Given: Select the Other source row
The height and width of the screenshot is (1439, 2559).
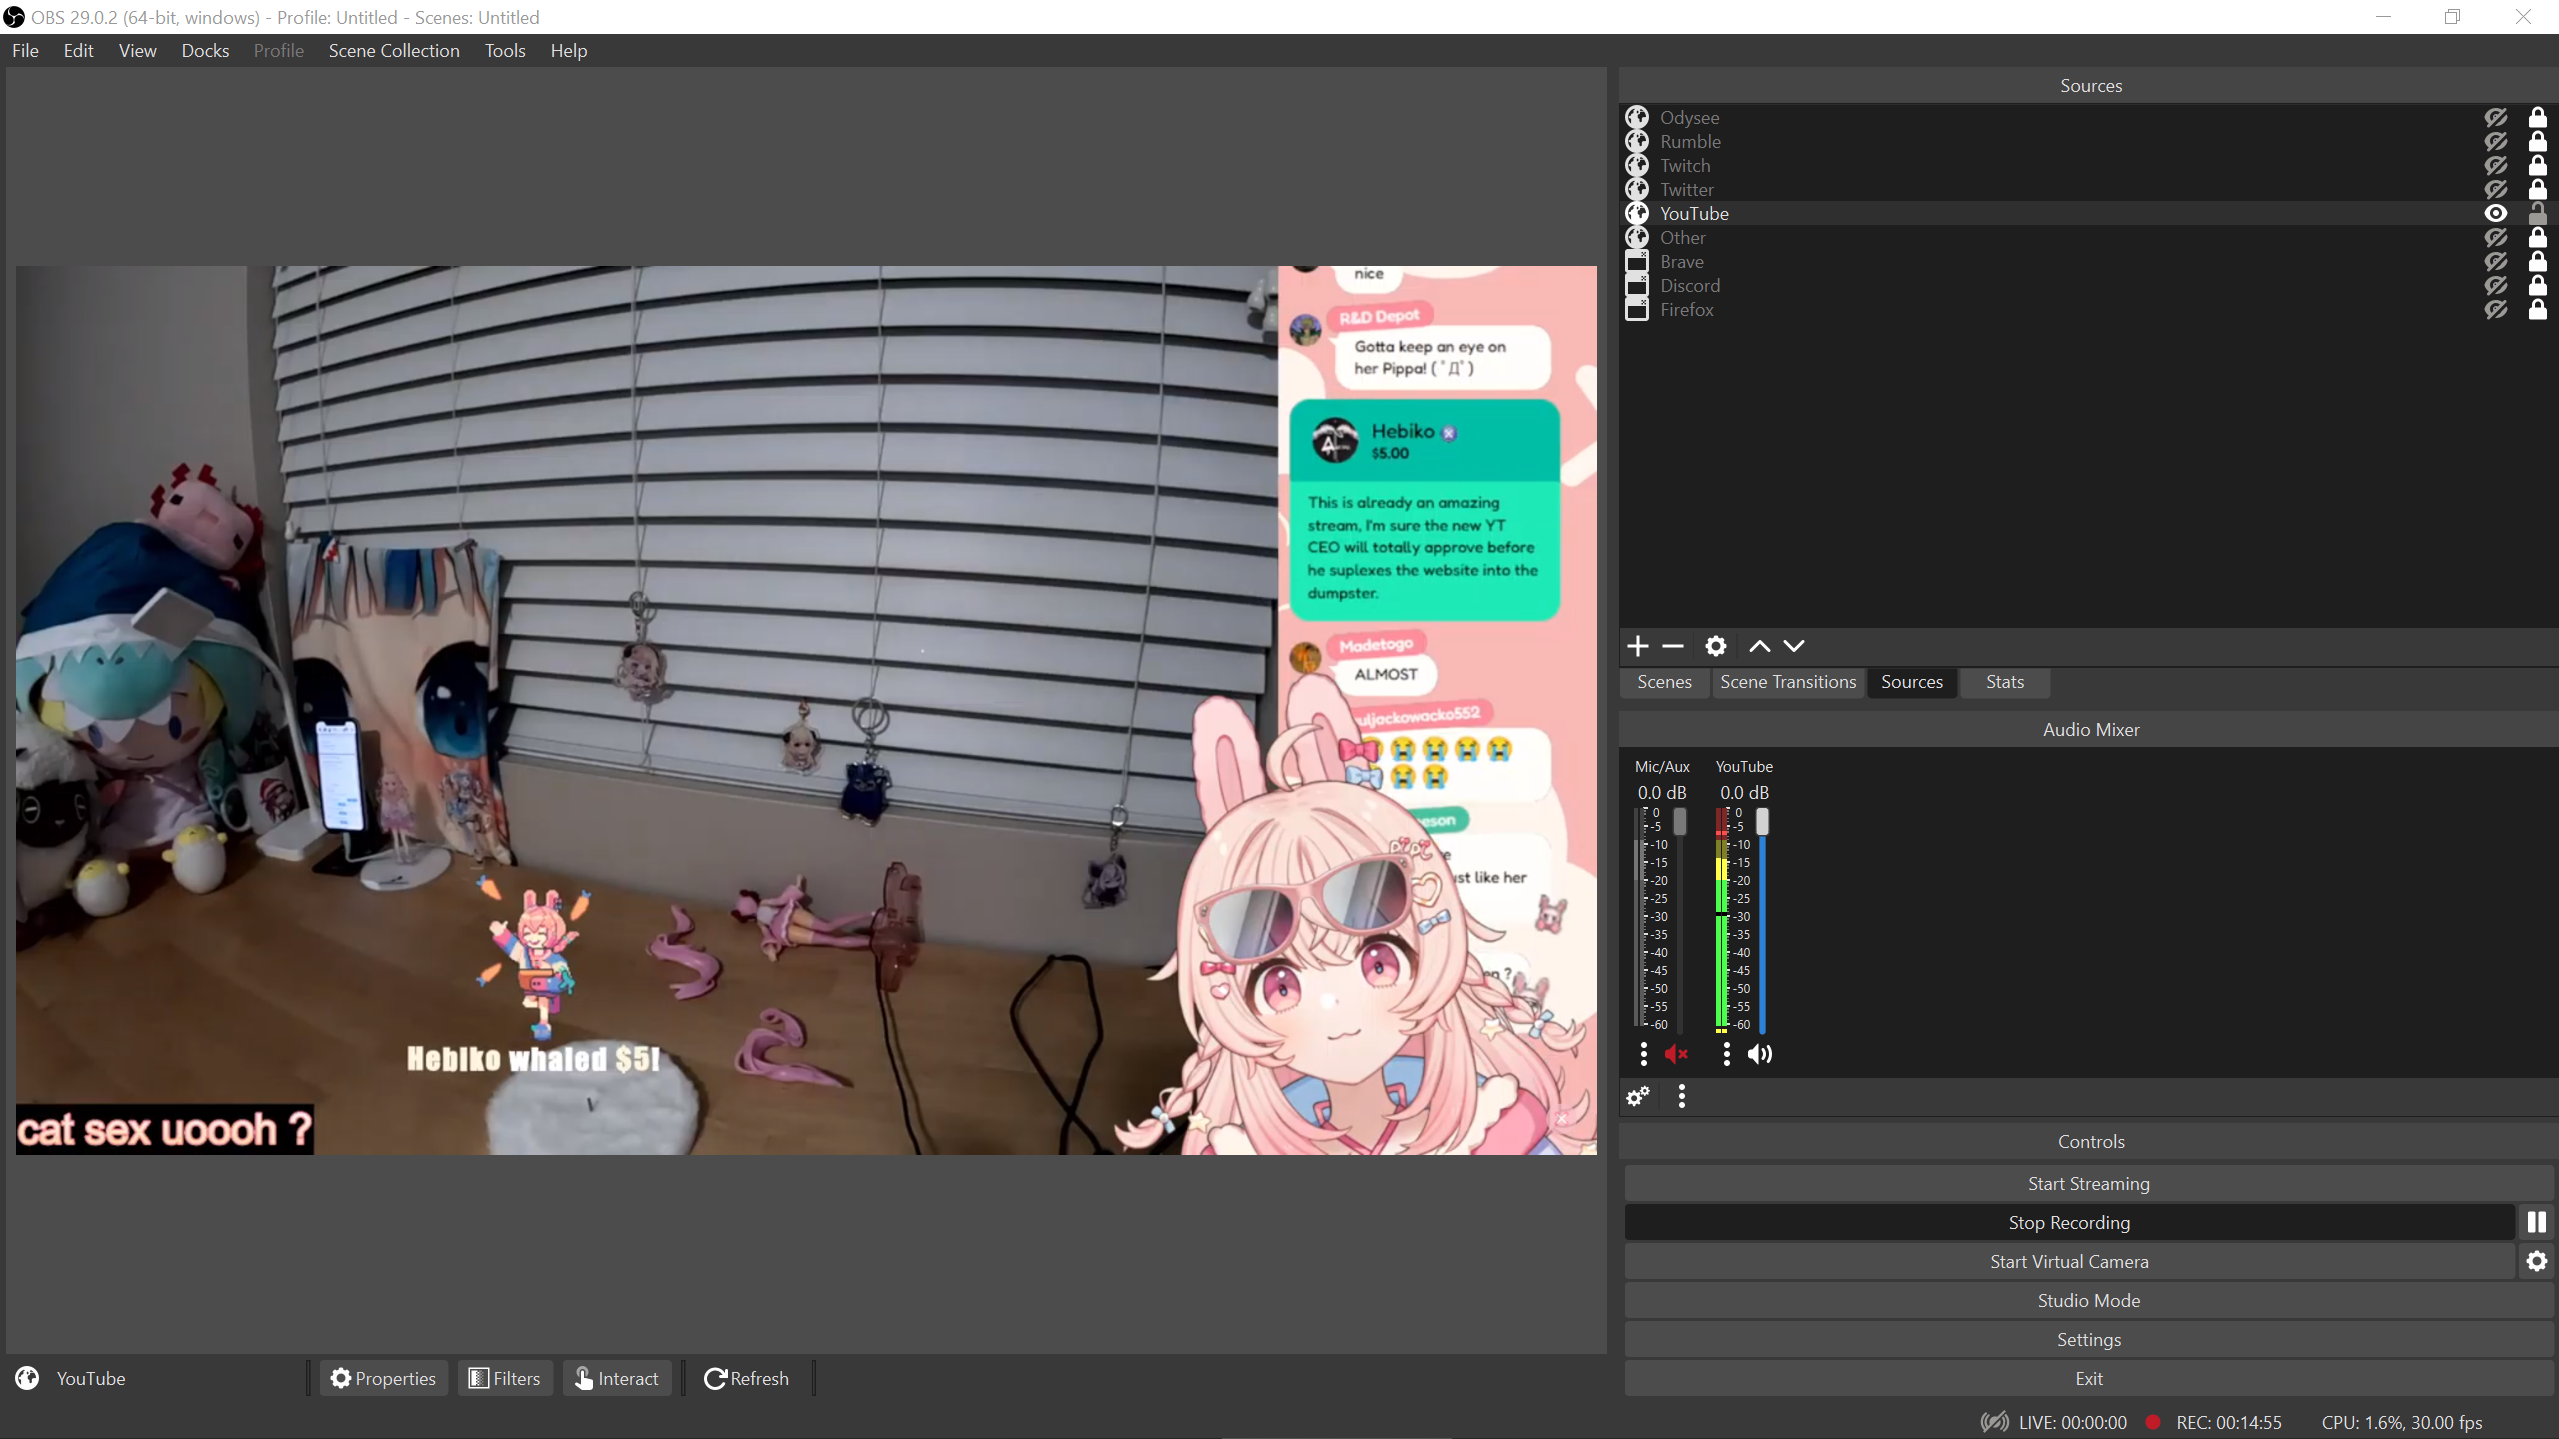Looking at the screenshot, I should (x=2088, y=237).
